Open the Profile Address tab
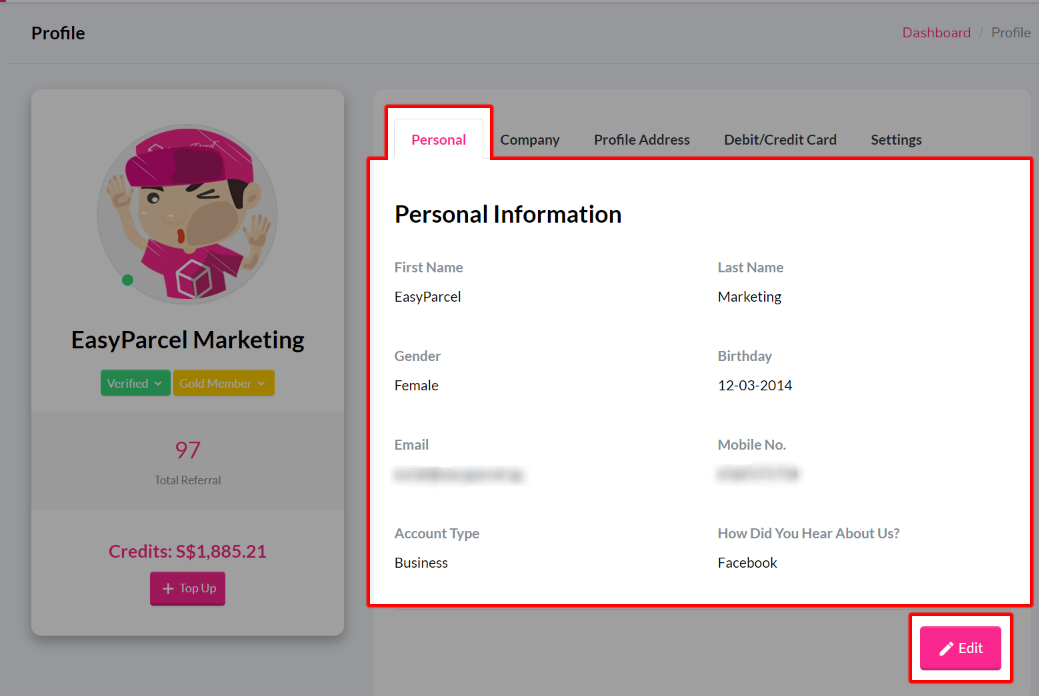Viewport: 1039px width, 696px height. click(x=641, y=139)
